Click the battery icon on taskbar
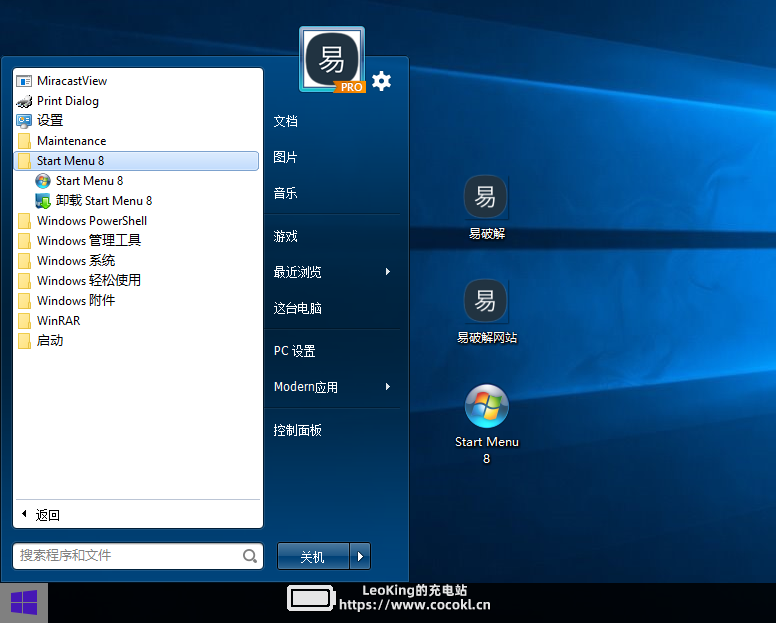Image resolution: width=776 pixels, height=623 pixels. 311,598
